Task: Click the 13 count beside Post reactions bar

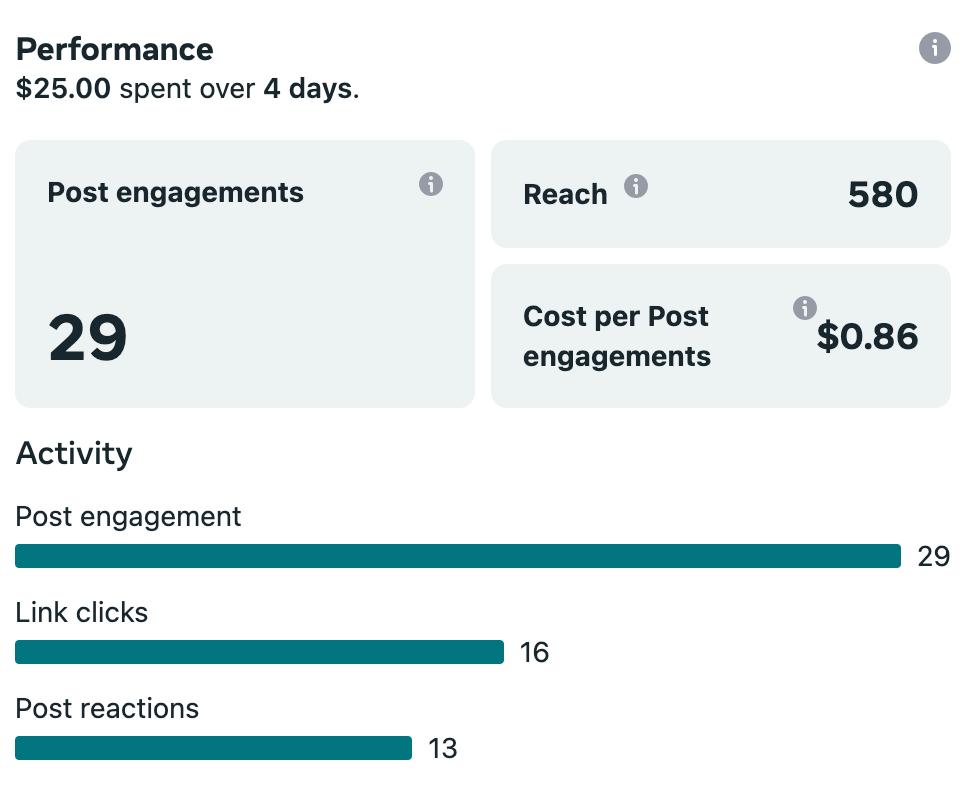Action: (442, 749)
